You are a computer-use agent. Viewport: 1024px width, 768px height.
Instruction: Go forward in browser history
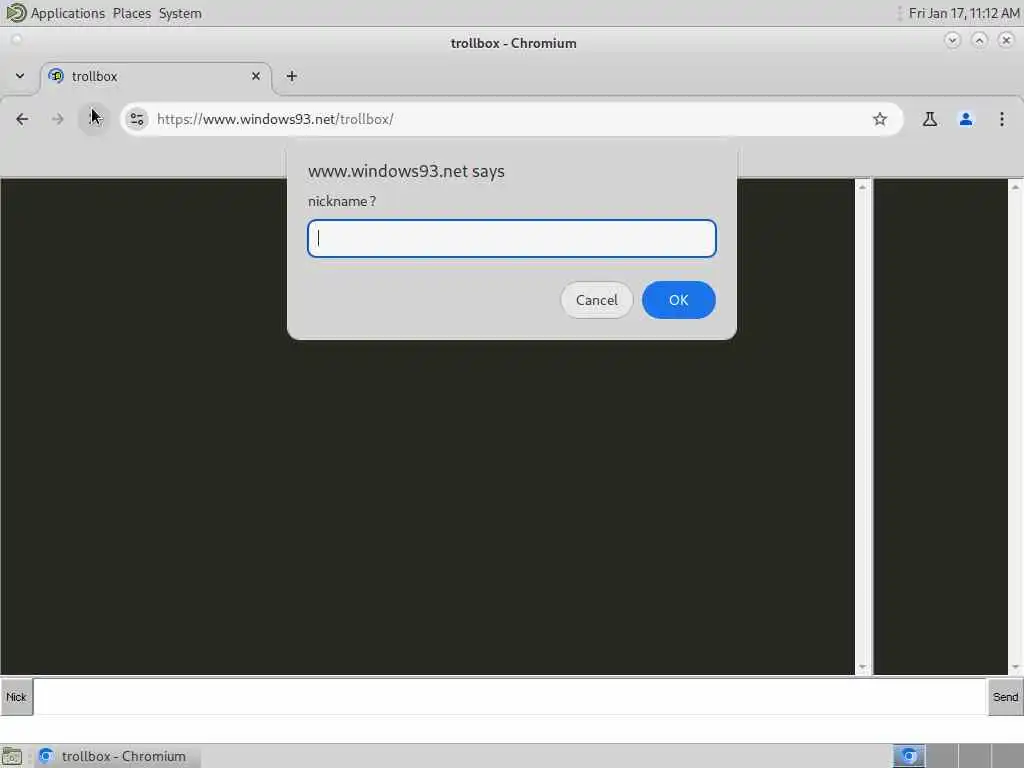57,119
